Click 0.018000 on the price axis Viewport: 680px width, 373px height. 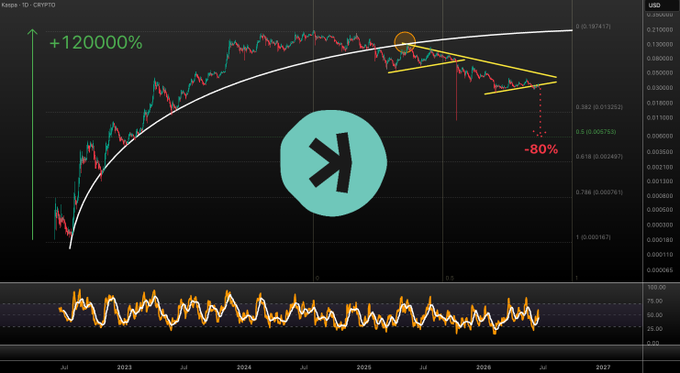click(660, 103)
